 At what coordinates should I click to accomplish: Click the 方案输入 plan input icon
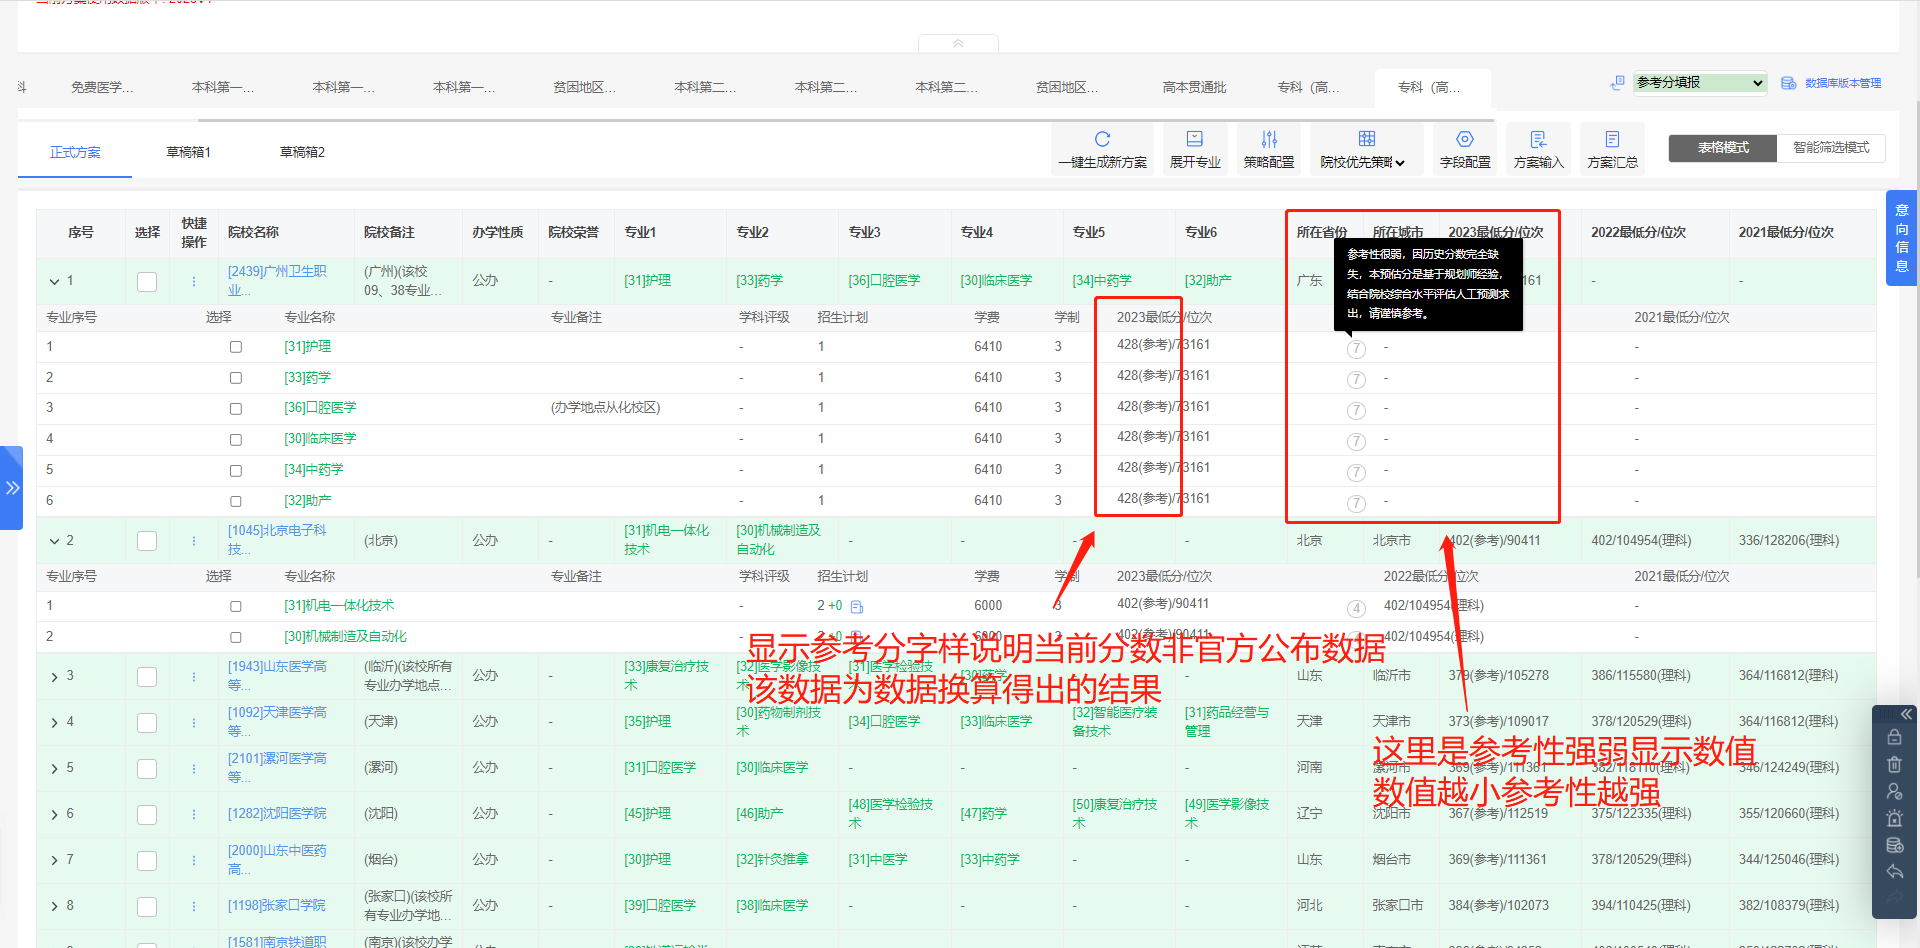click(x=1538, y=139)
